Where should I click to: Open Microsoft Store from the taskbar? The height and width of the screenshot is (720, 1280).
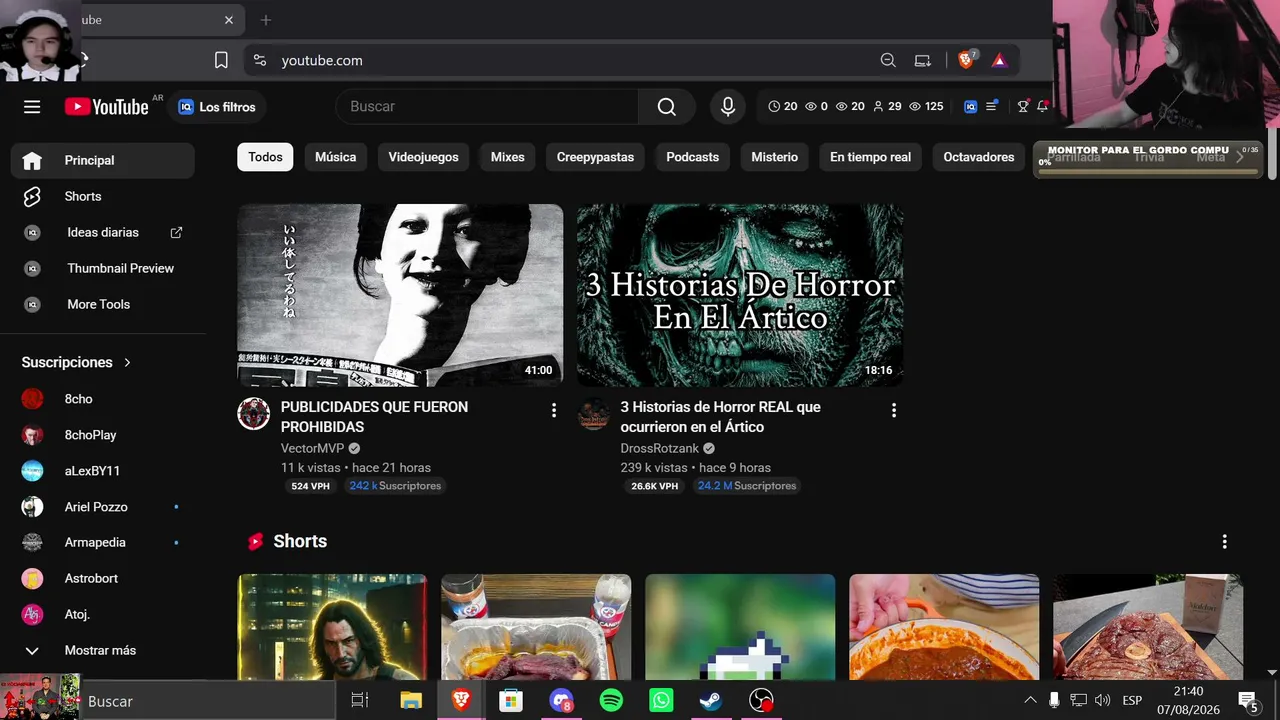click(x=511, y=701)
